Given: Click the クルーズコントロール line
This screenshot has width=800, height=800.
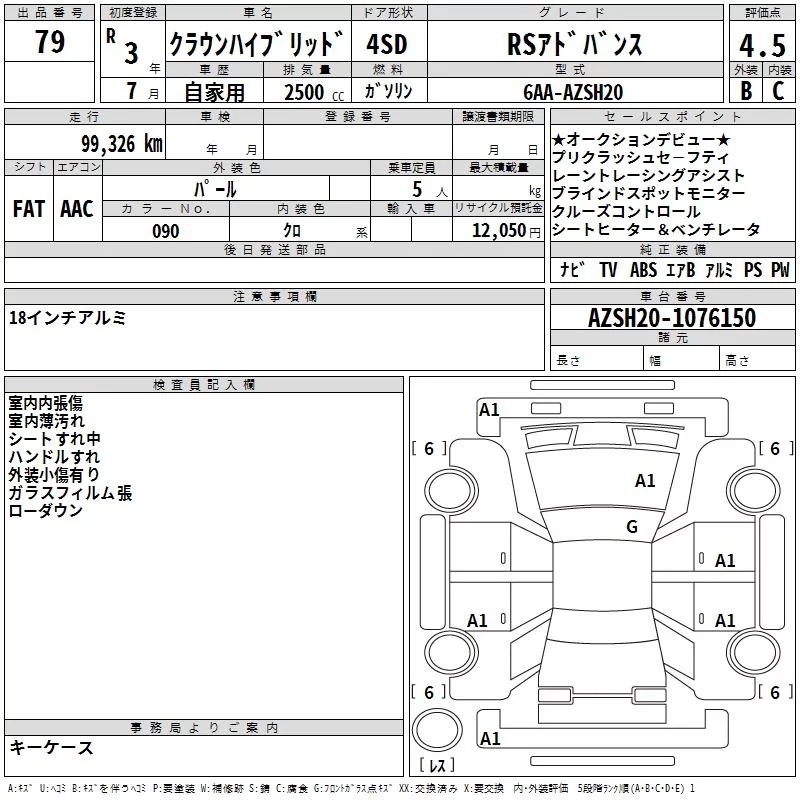Looking at the screenshot, I should pyautogui.click(x=627, y=211).
